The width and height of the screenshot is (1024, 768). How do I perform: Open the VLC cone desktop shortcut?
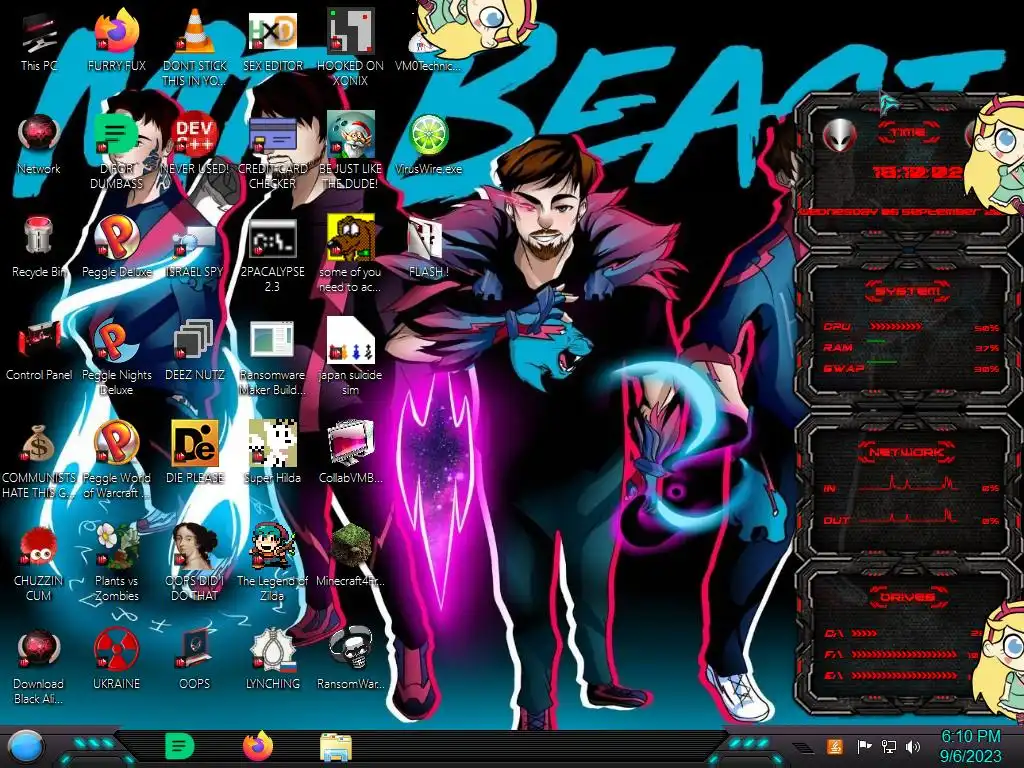pos(195,46)
